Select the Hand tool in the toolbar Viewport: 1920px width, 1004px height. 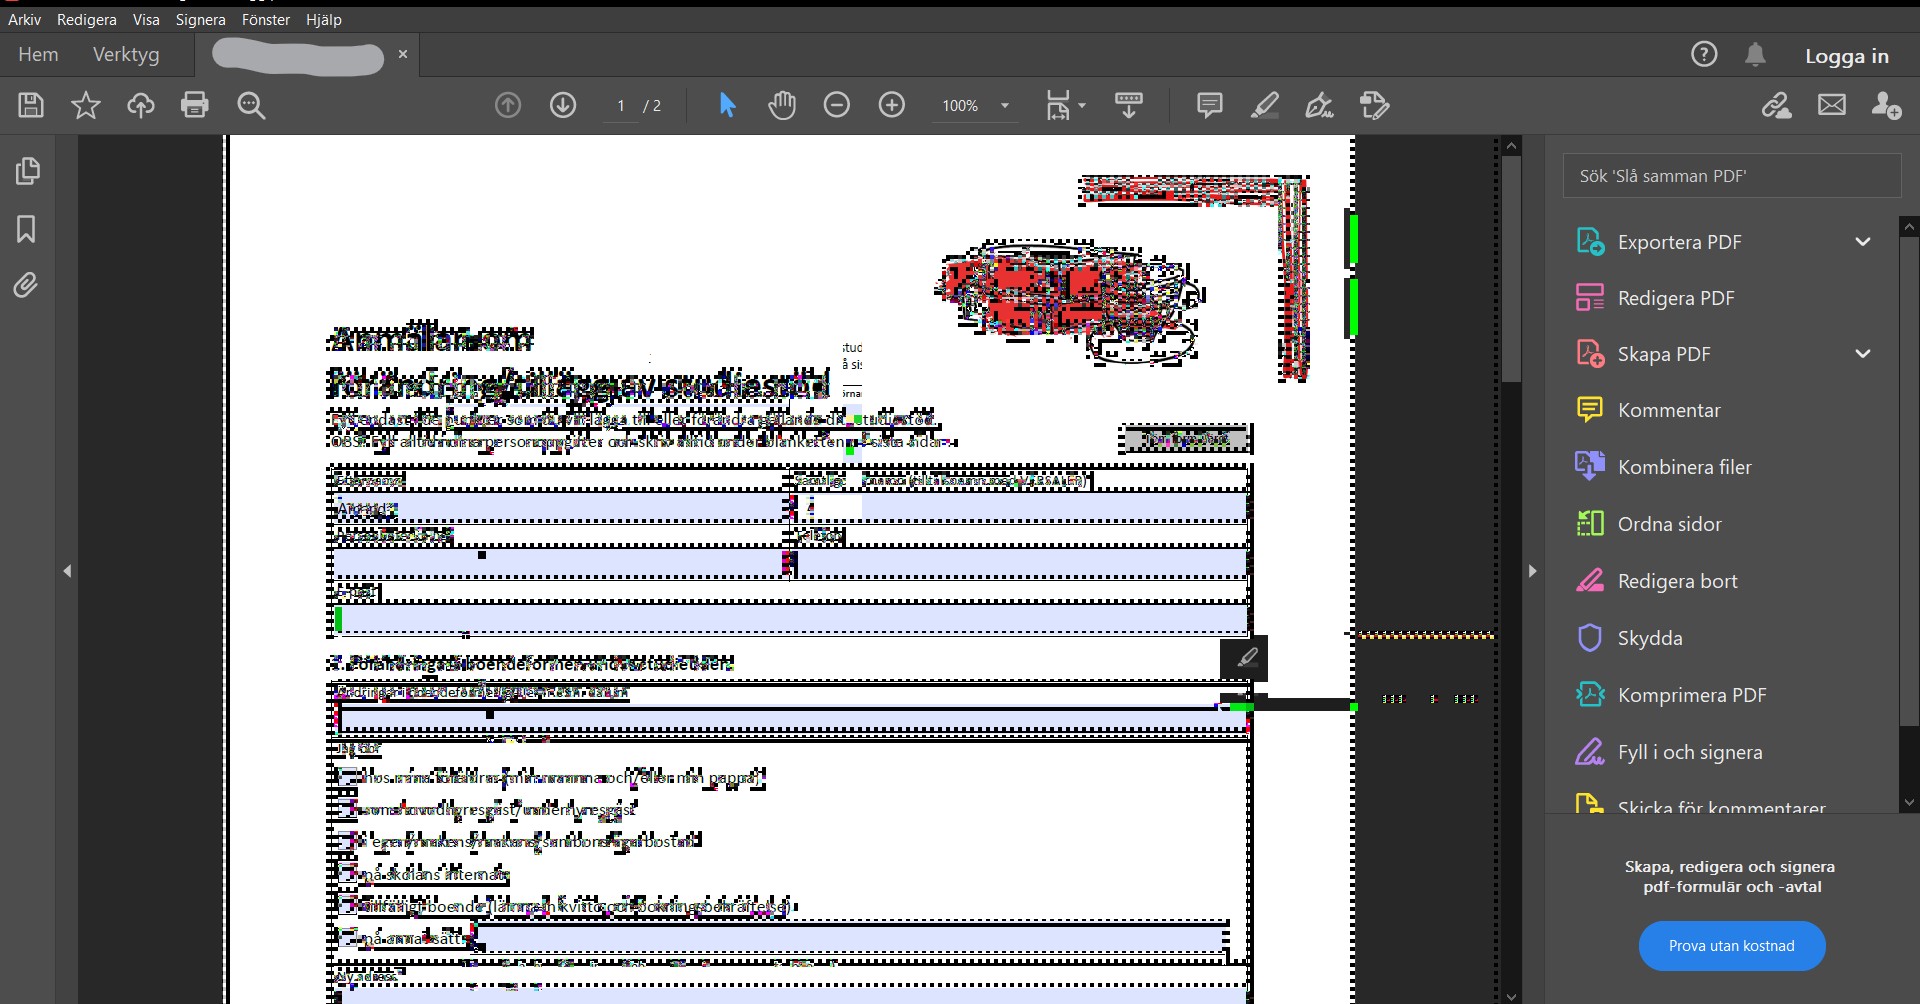point(782,105)
